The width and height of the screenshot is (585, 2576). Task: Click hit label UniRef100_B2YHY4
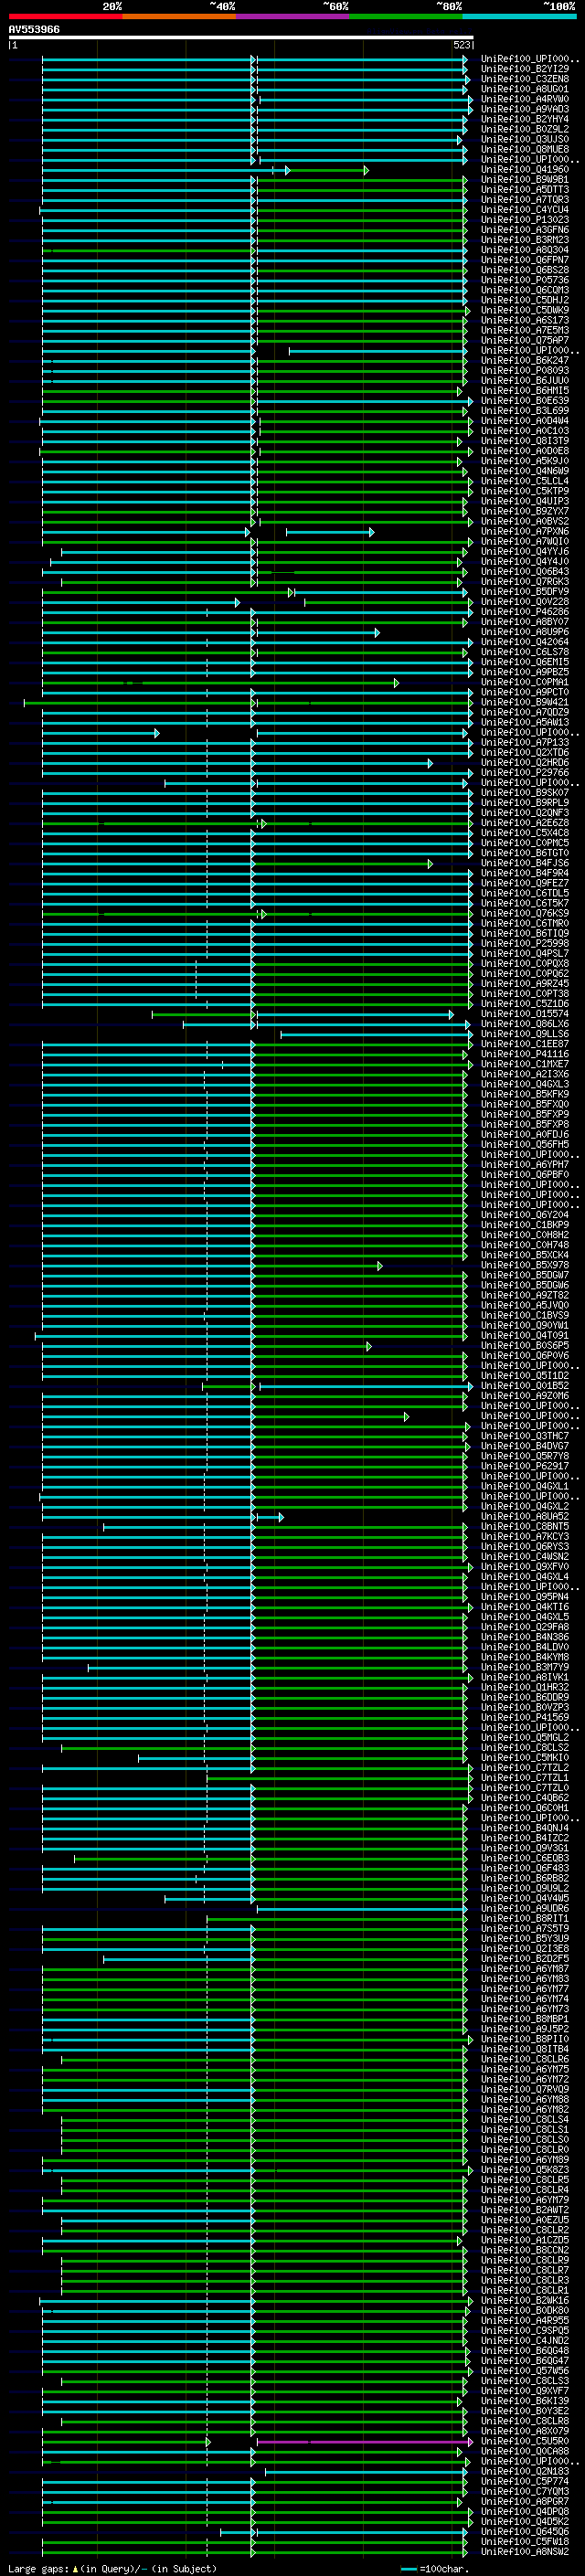pyautogui.click(x=525, y=119)
